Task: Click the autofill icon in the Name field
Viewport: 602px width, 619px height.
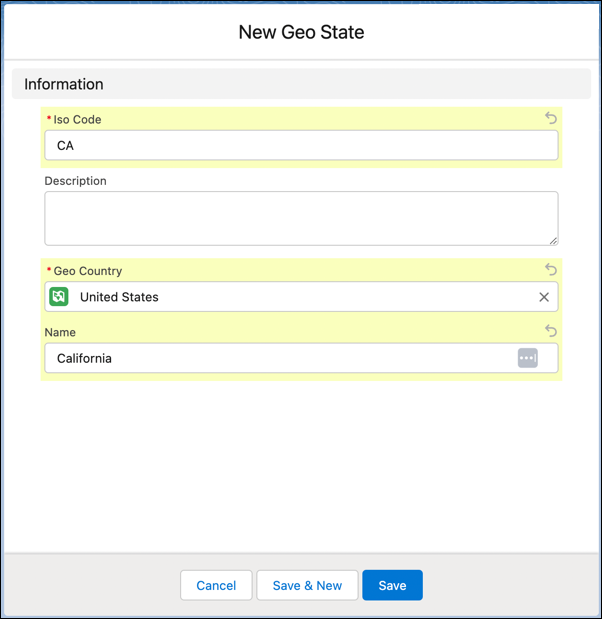Action: pos(527,358)
